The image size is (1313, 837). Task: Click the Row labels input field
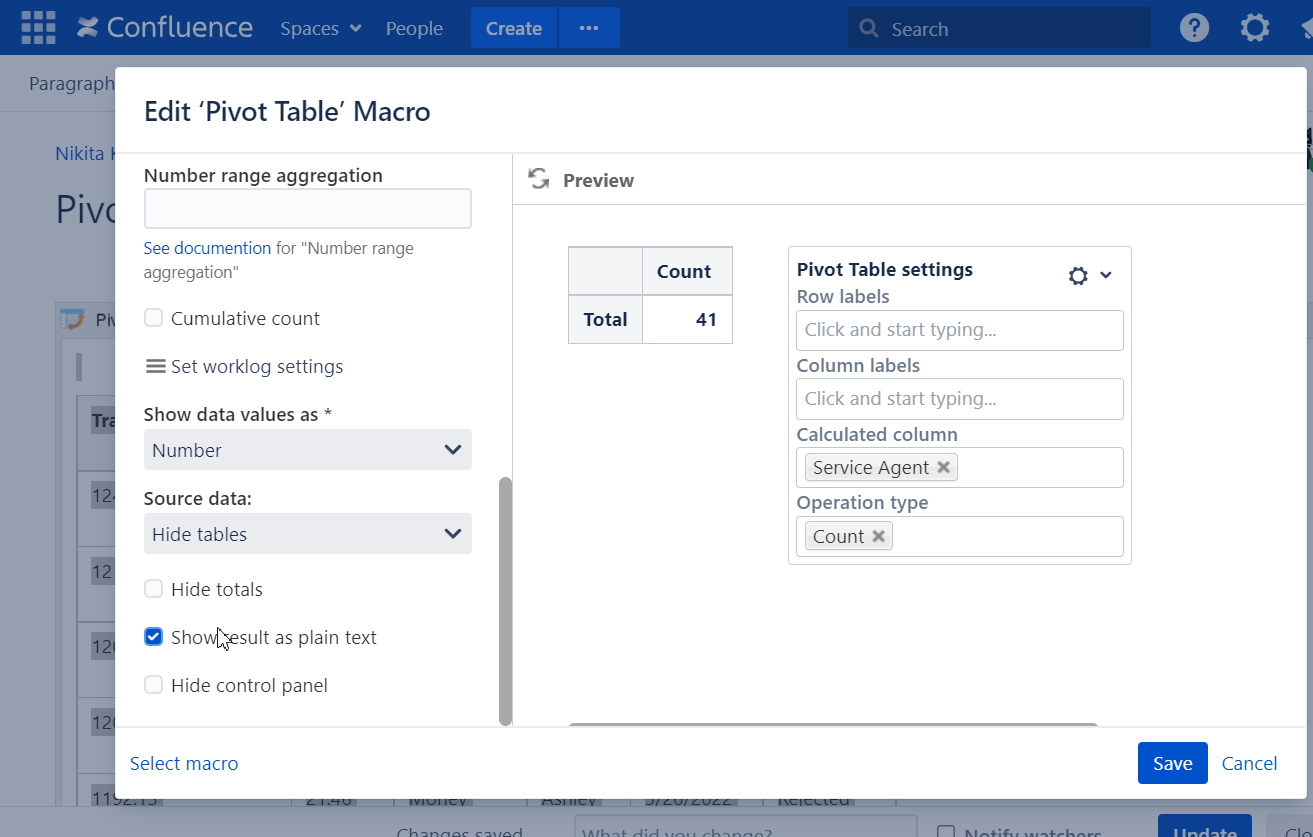[x=958, y=330]
